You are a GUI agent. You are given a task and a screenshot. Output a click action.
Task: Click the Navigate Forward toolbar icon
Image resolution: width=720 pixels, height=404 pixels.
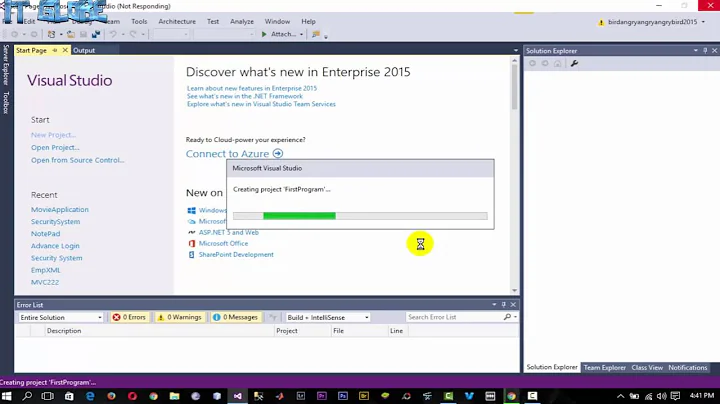[x=34, y=34]
